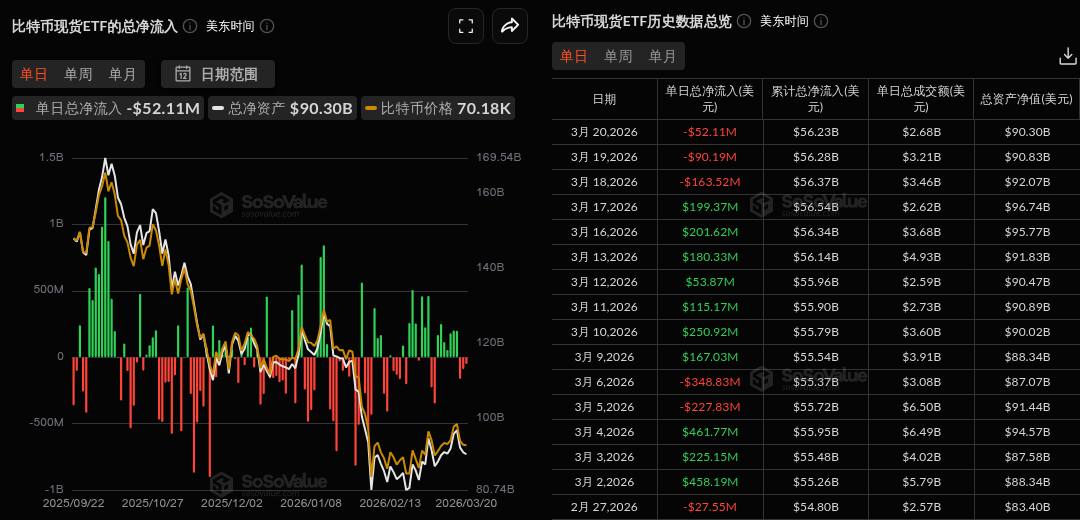Click calendar icon in 日期范围 button

pyautogui.click(x=183, y=74)
